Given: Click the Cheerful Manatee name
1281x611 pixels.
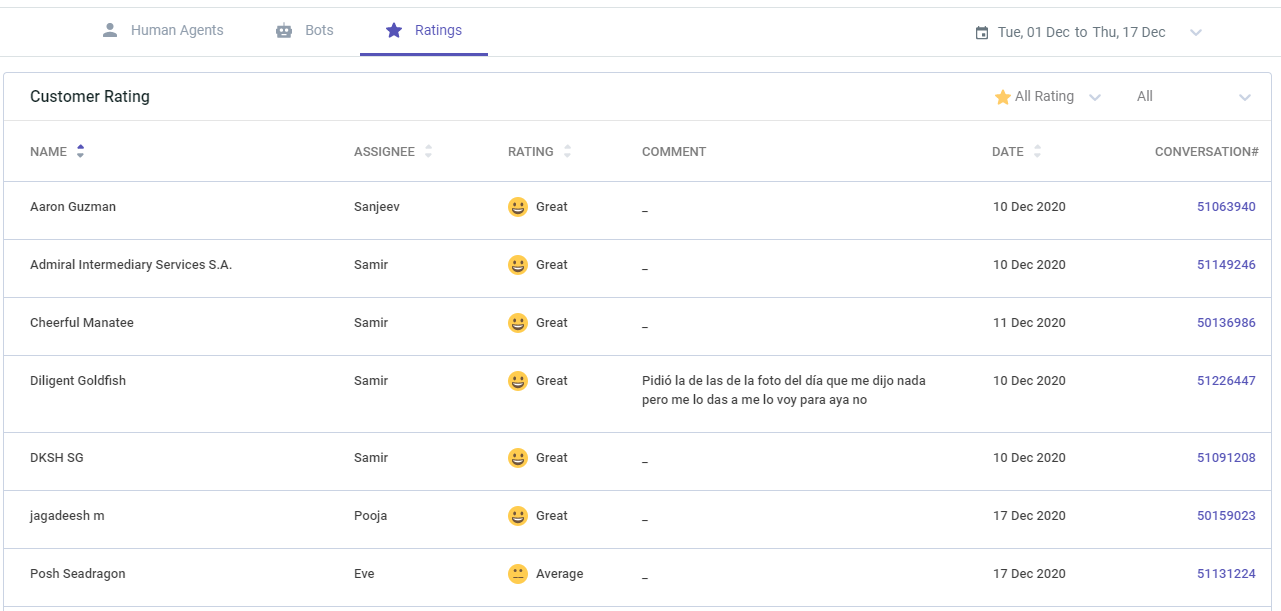Looking at the screenshot, I should click(82, 323).
